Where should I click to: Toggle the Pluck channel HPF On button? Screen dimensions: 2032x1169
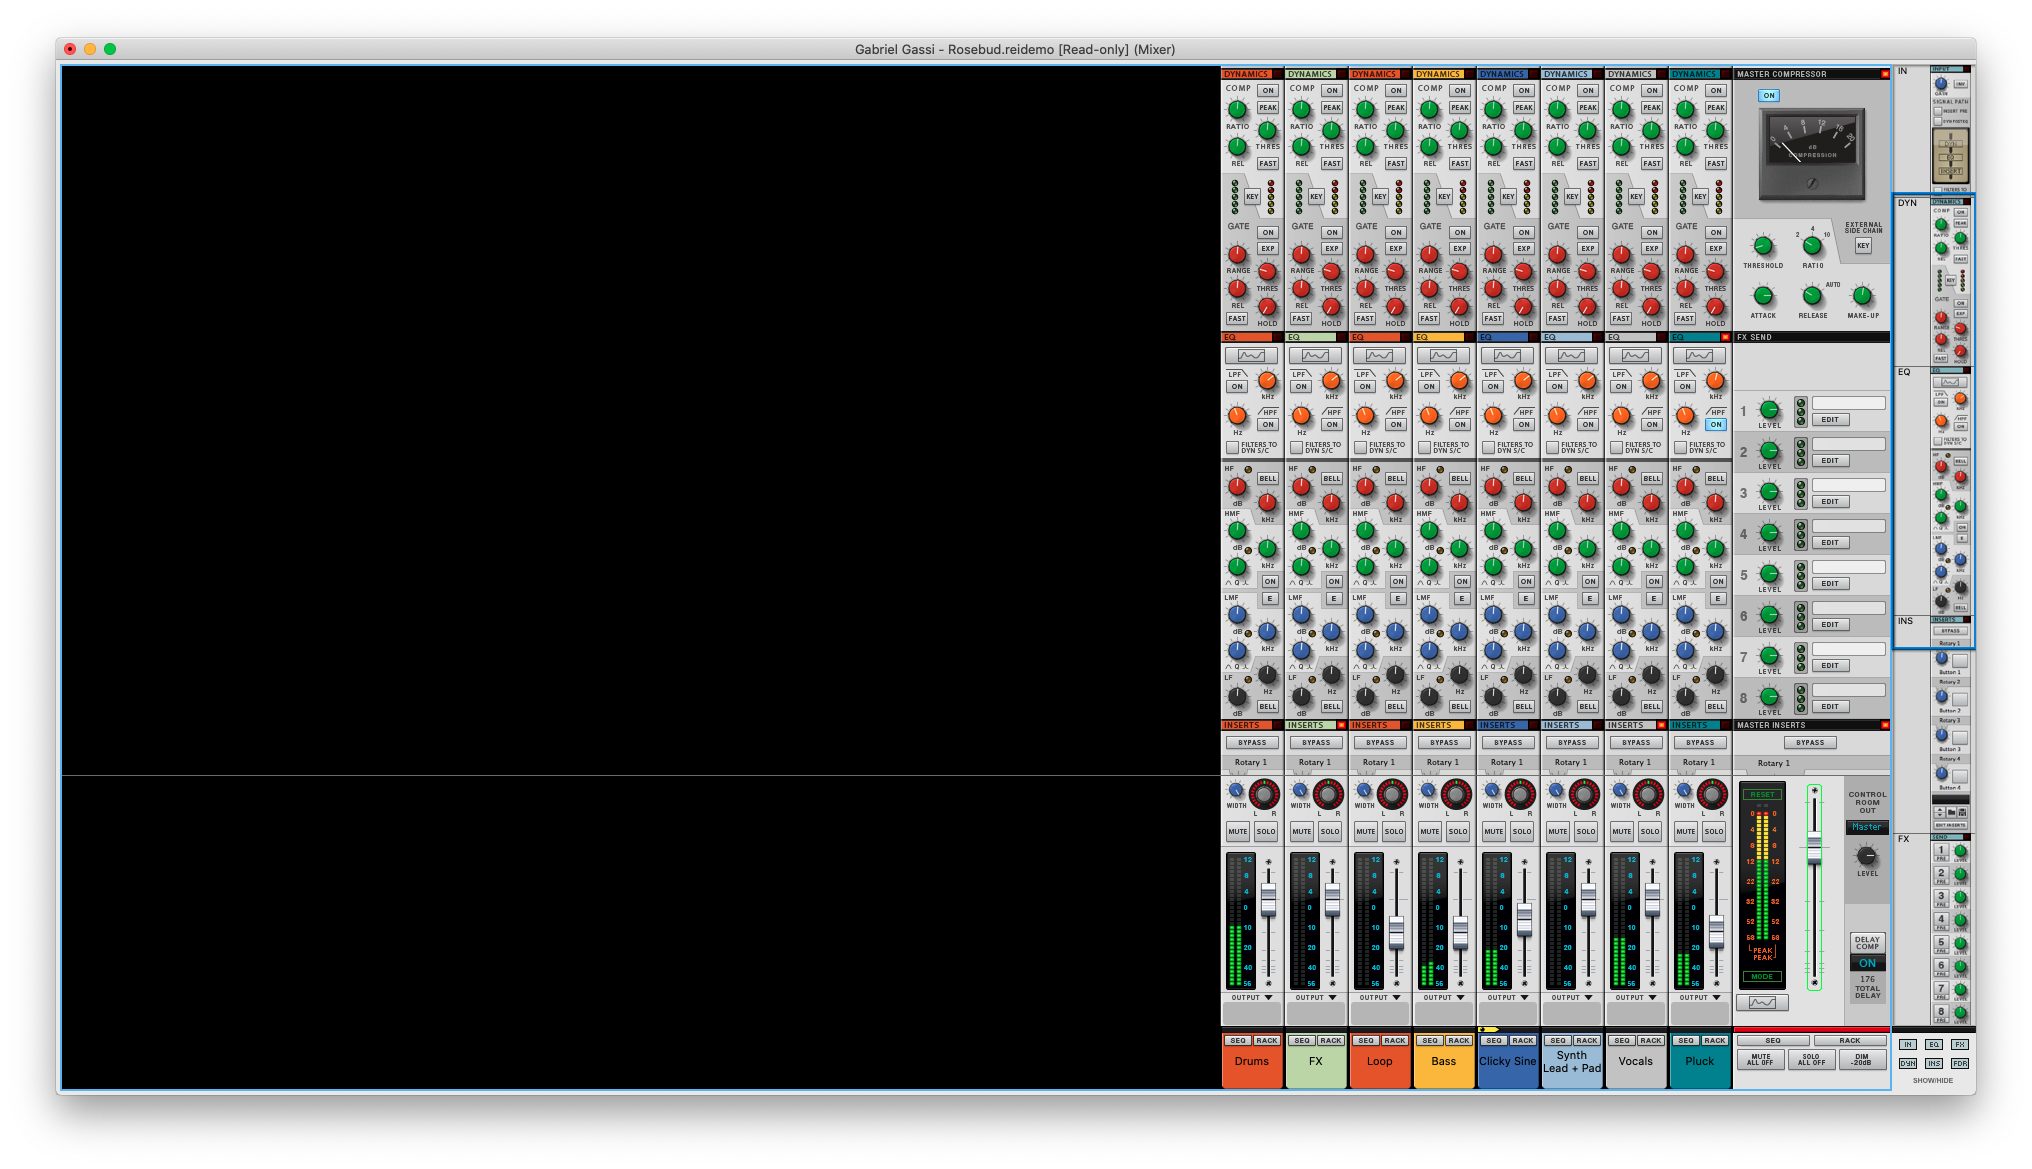[1716, 424]
